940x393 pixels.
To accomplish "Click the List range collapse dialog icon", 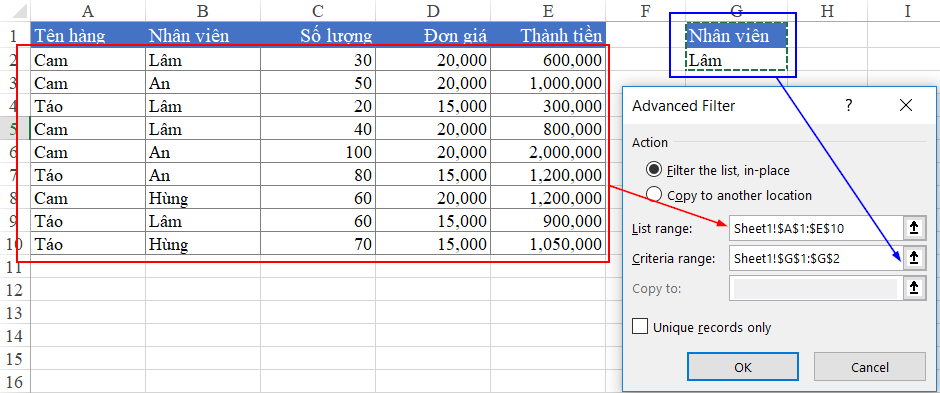I will tap(914, 228).
